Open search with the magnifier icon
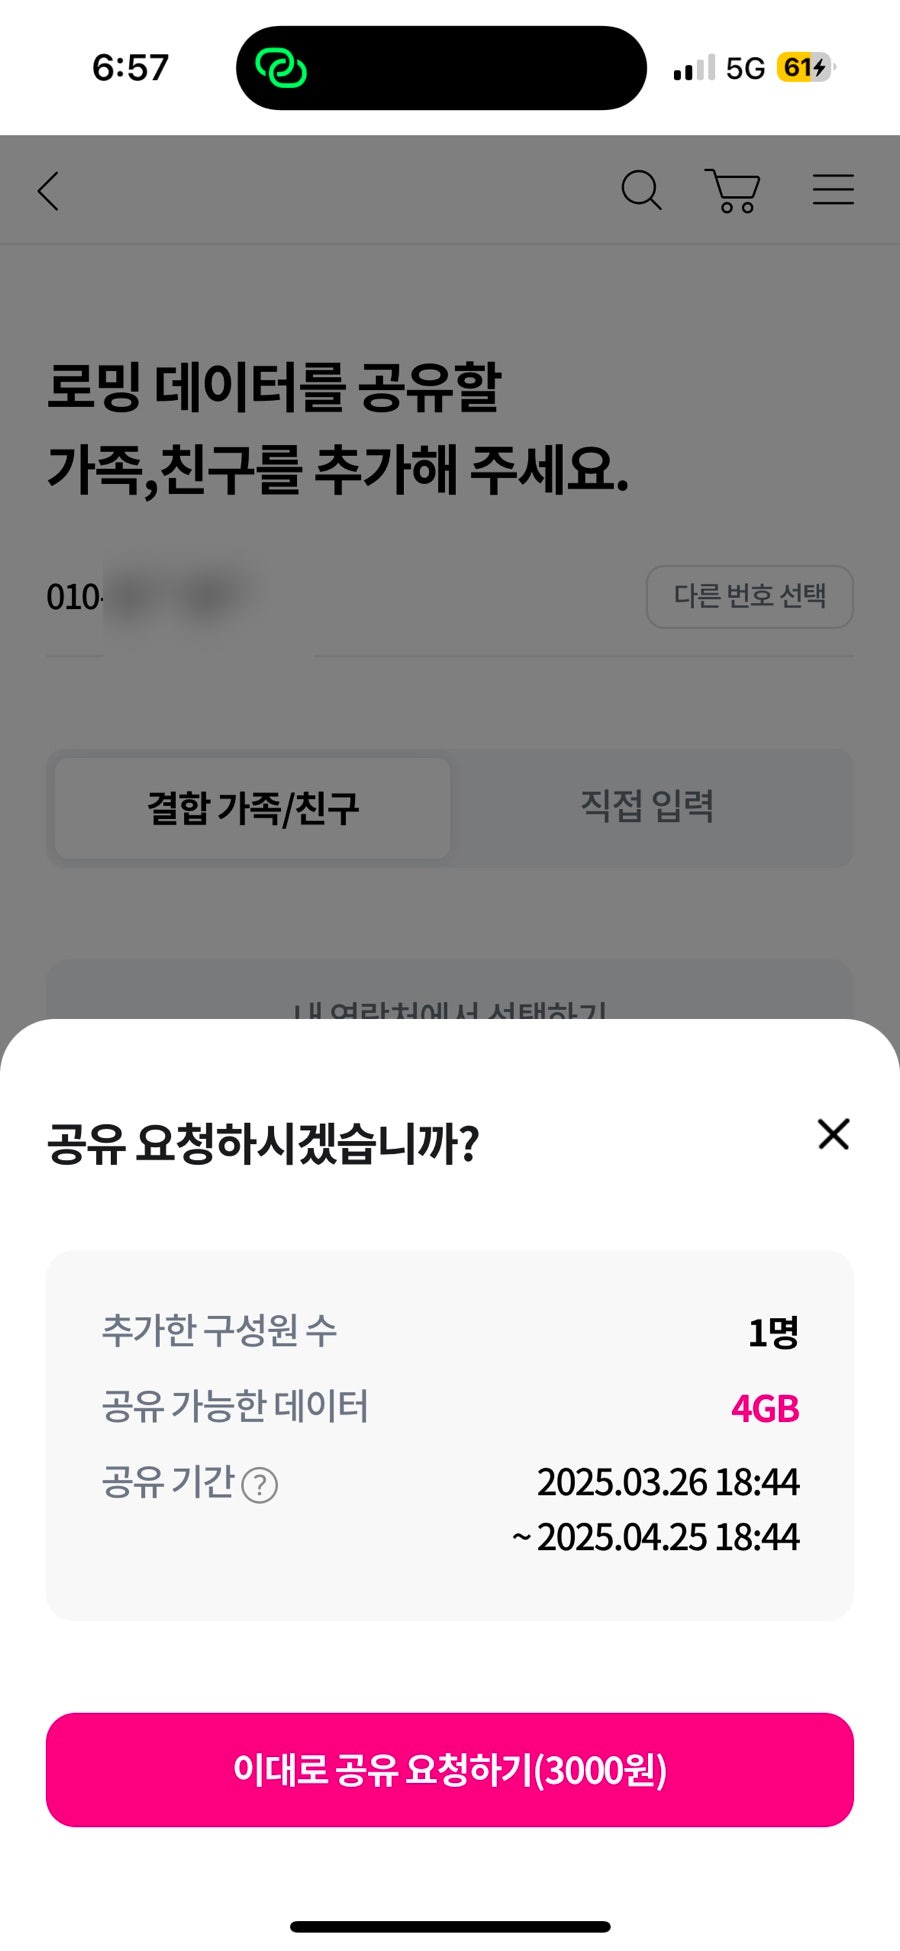900x1951 pixels. [641, 190]
